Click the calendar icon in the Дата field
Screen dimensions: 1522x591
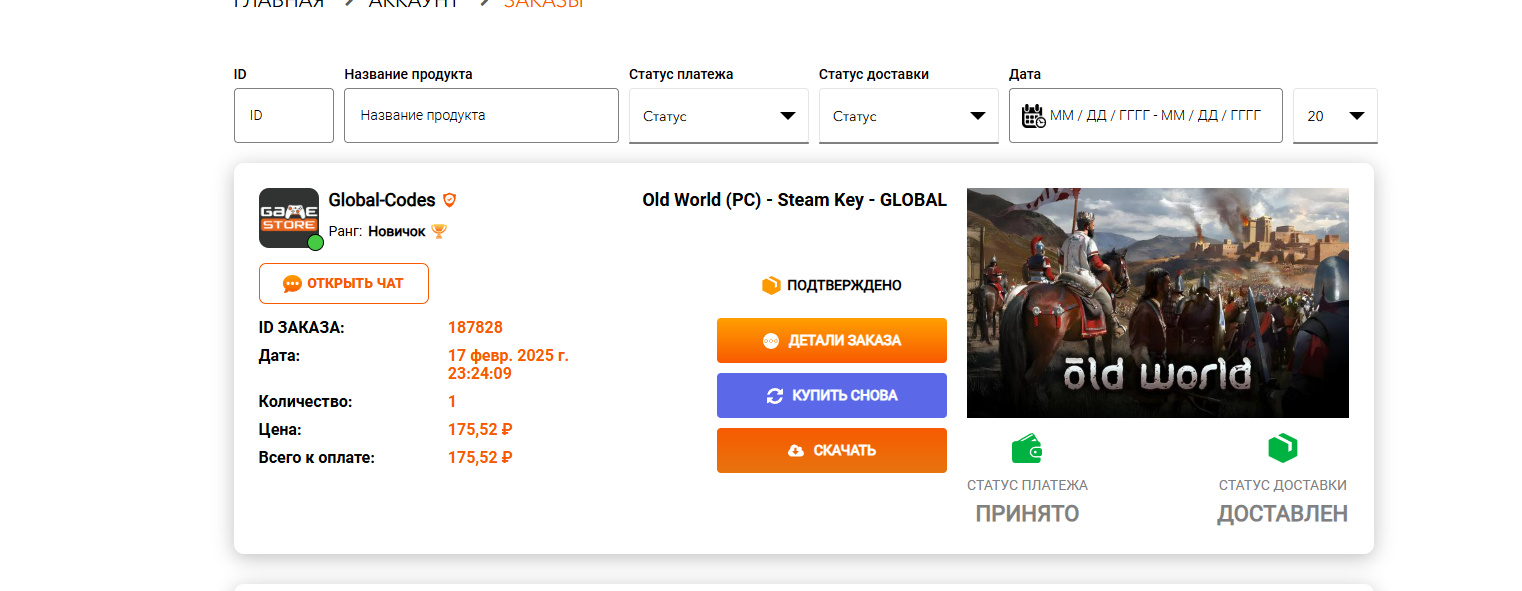(1033, 116)
